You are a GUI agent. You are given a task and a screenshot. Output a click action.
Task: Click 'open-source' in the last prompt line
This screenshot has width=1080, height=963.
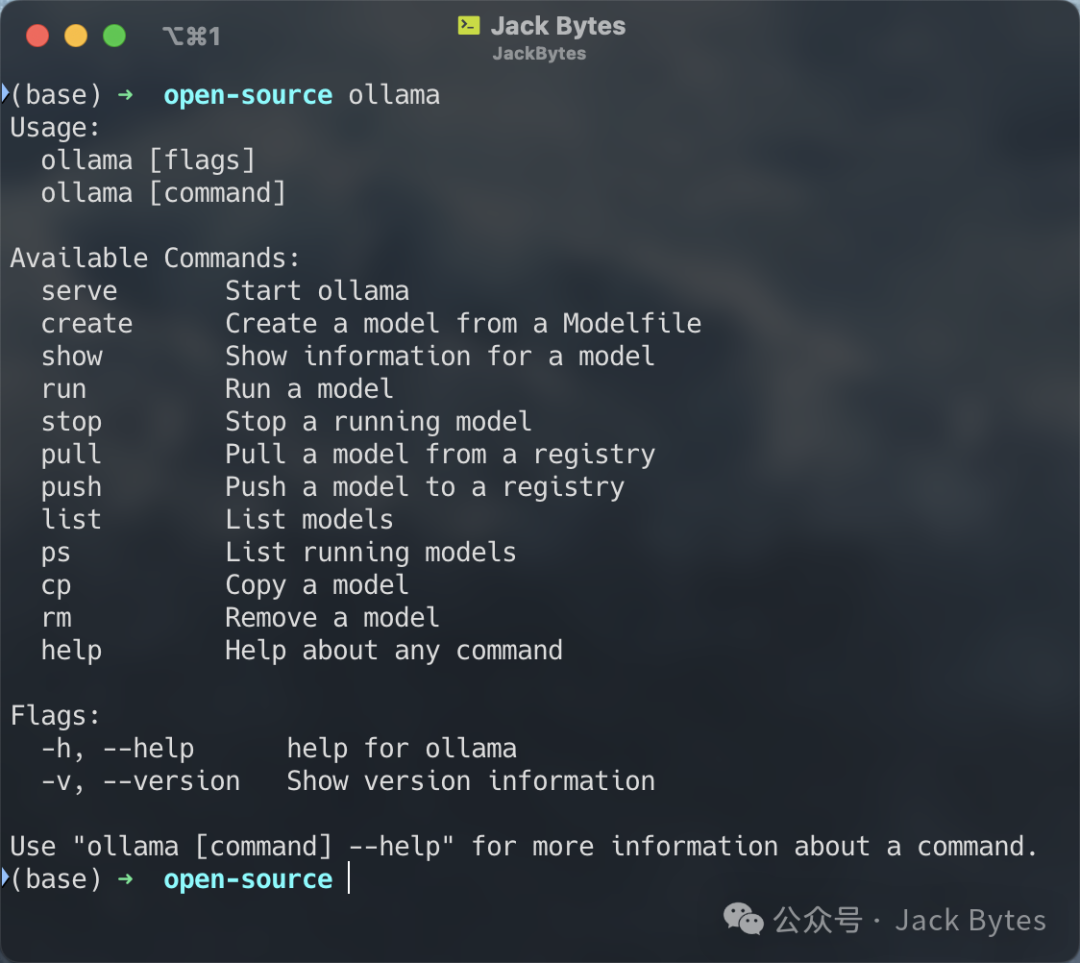point(248,880)
